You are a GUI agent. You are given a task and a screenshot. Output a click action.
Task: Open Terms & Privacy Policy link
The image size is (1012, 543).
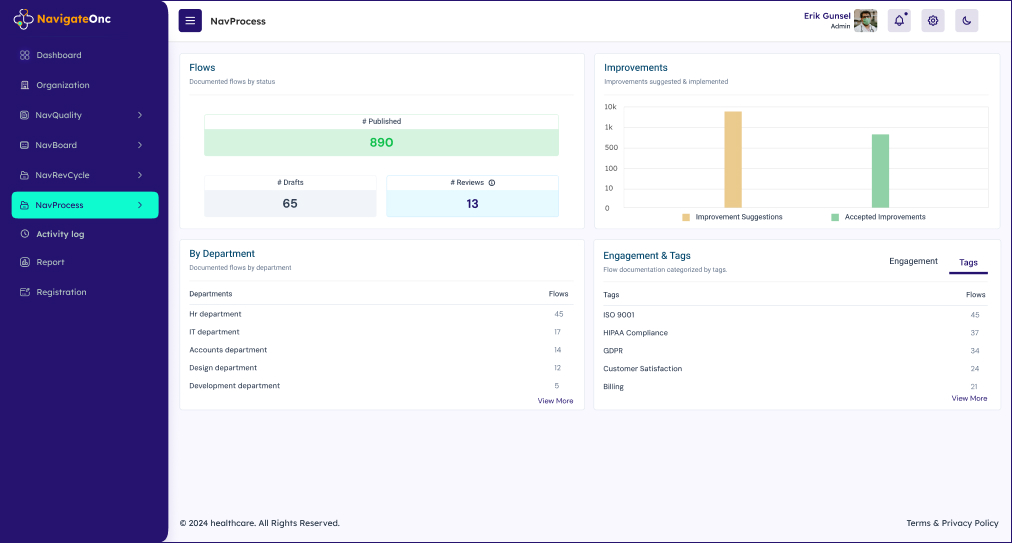click(x=952, y=523)
